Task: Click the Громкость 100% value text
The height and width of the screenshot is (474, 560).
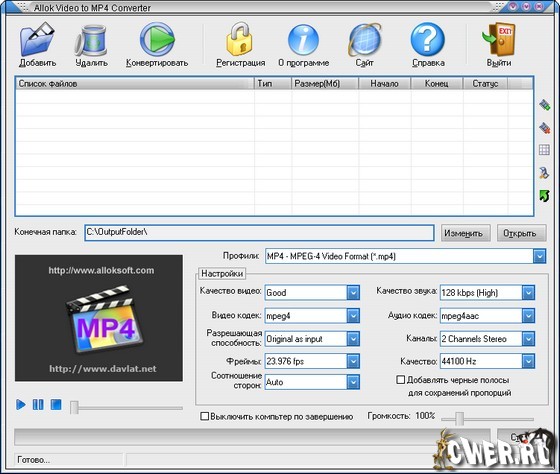Action: [425, 416]
